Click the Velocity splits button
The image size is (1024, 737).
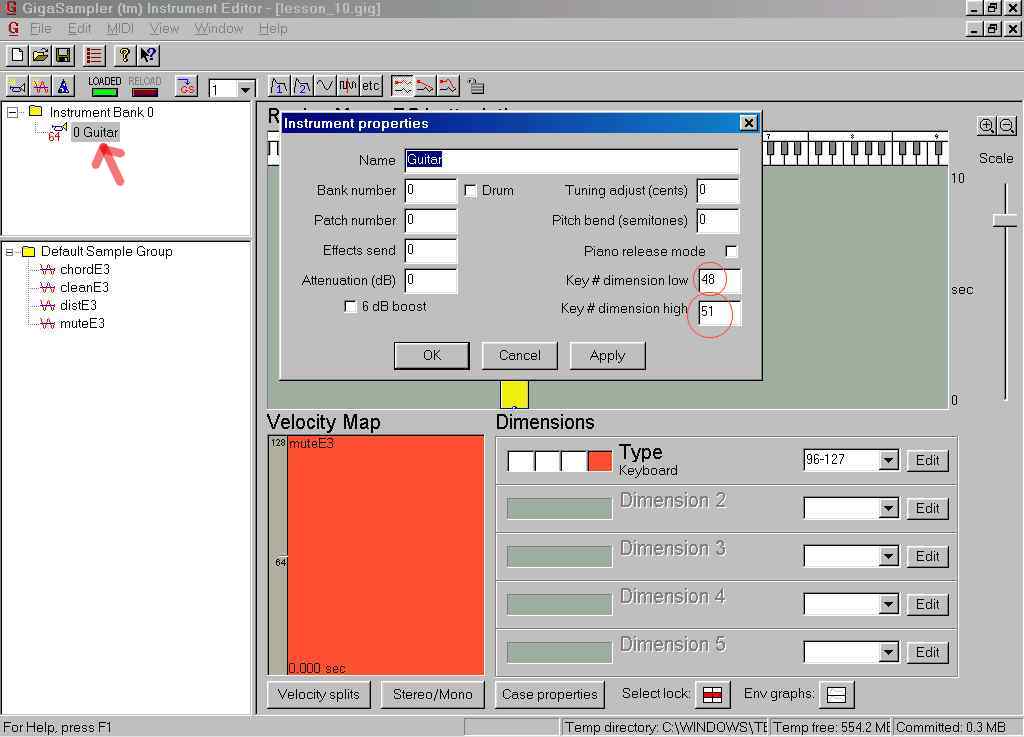319,695
